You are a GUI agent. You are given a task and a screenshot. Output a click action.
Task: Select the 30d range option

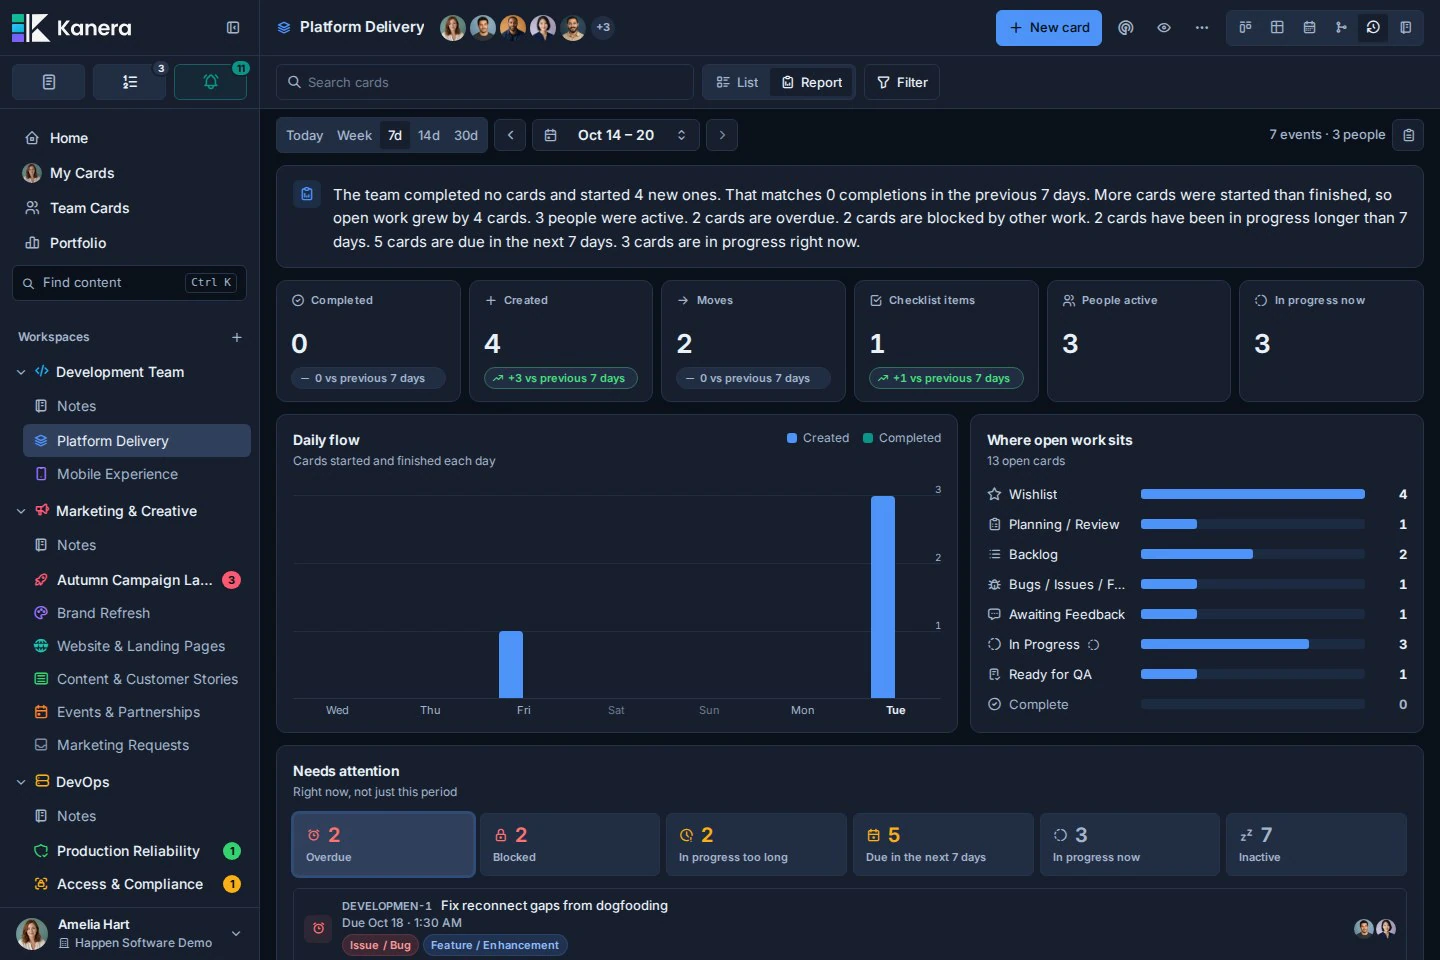click(x=466, y=135)
